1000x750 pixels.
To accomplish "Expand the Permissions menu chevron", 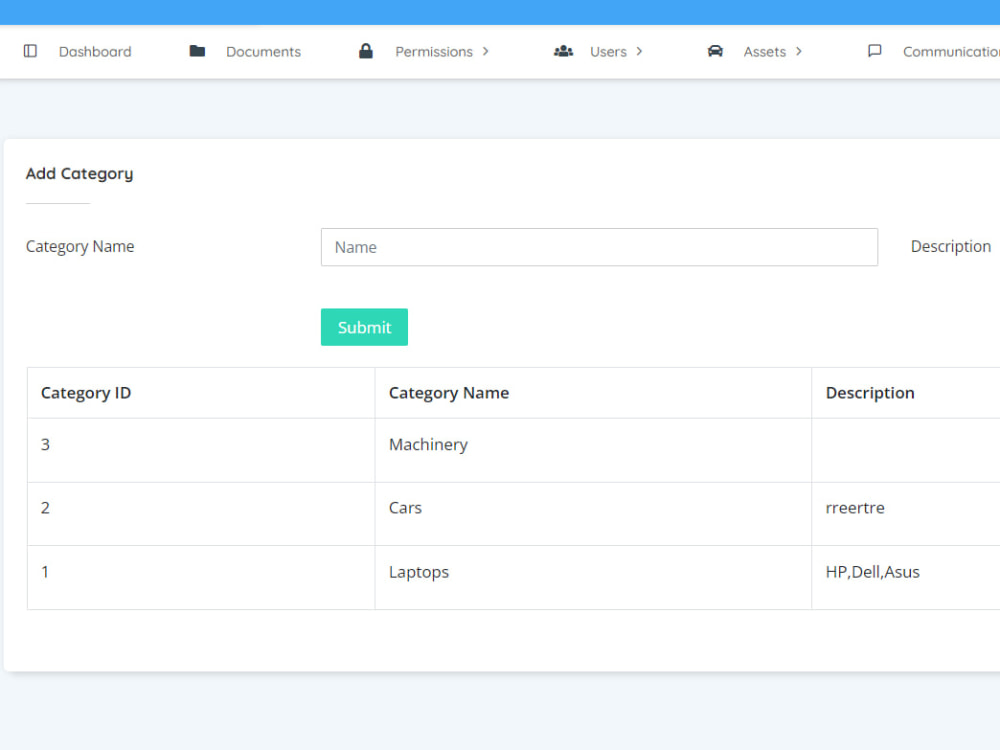I will 485,51.
